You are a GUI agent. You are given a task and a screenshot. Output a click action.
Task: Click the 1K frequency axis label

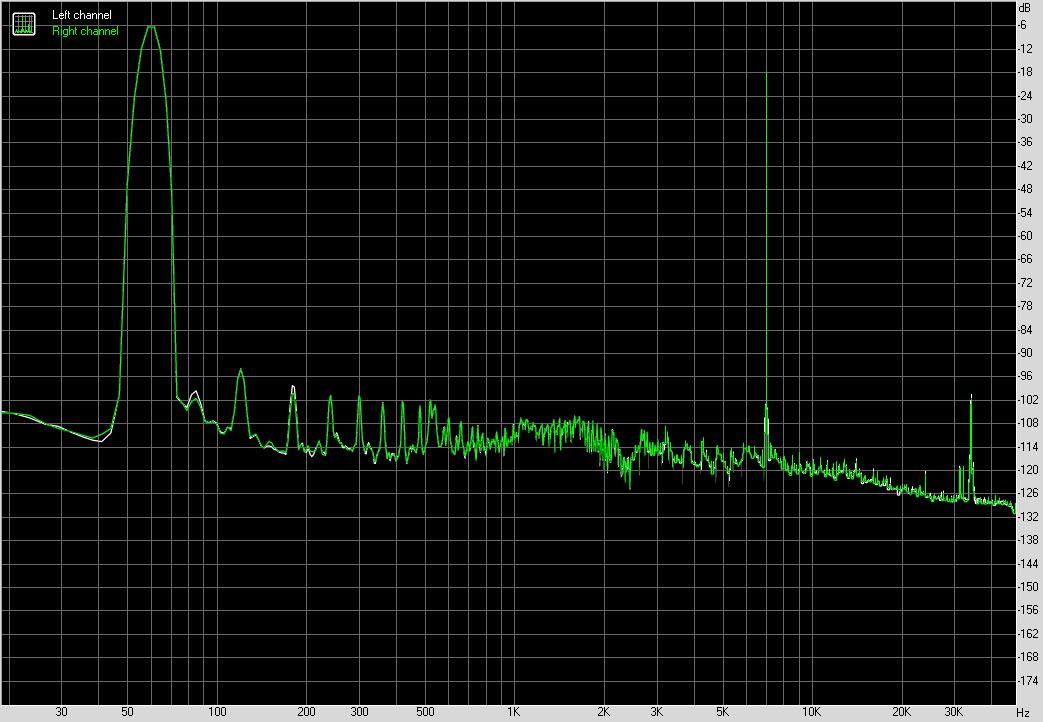(513, 712)
